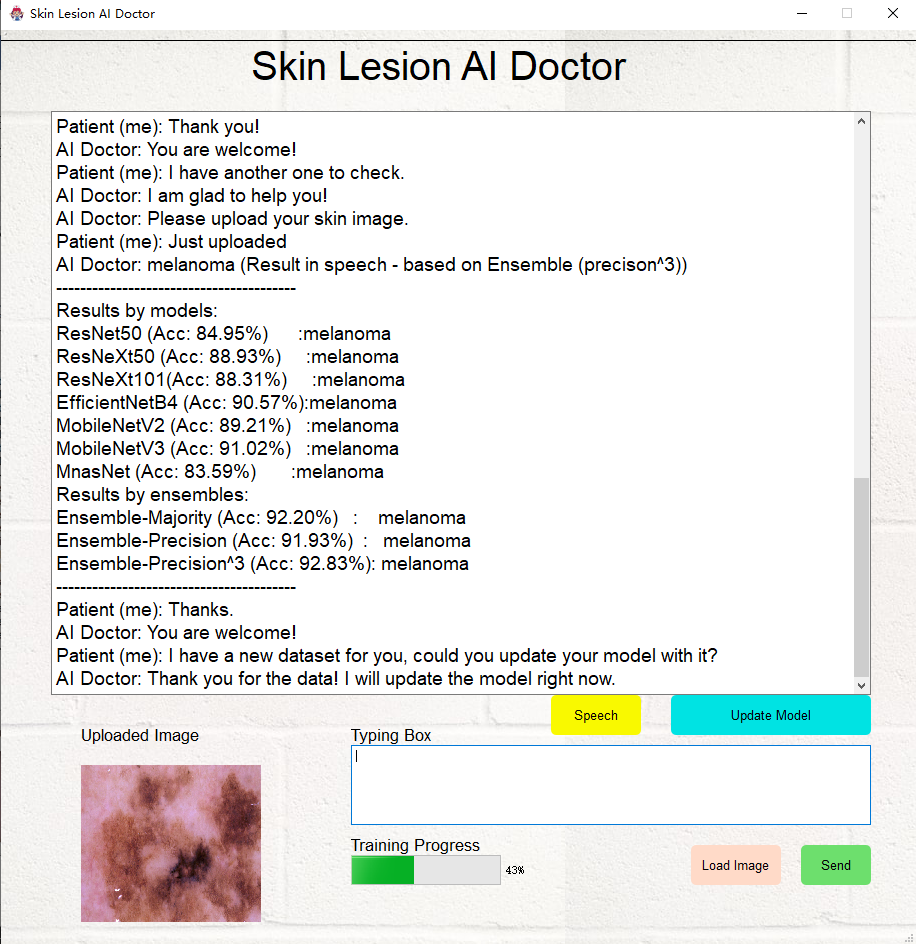Viewport: 916px width, 944px height.
Task: Click the Load Image button
Action: 735,864
